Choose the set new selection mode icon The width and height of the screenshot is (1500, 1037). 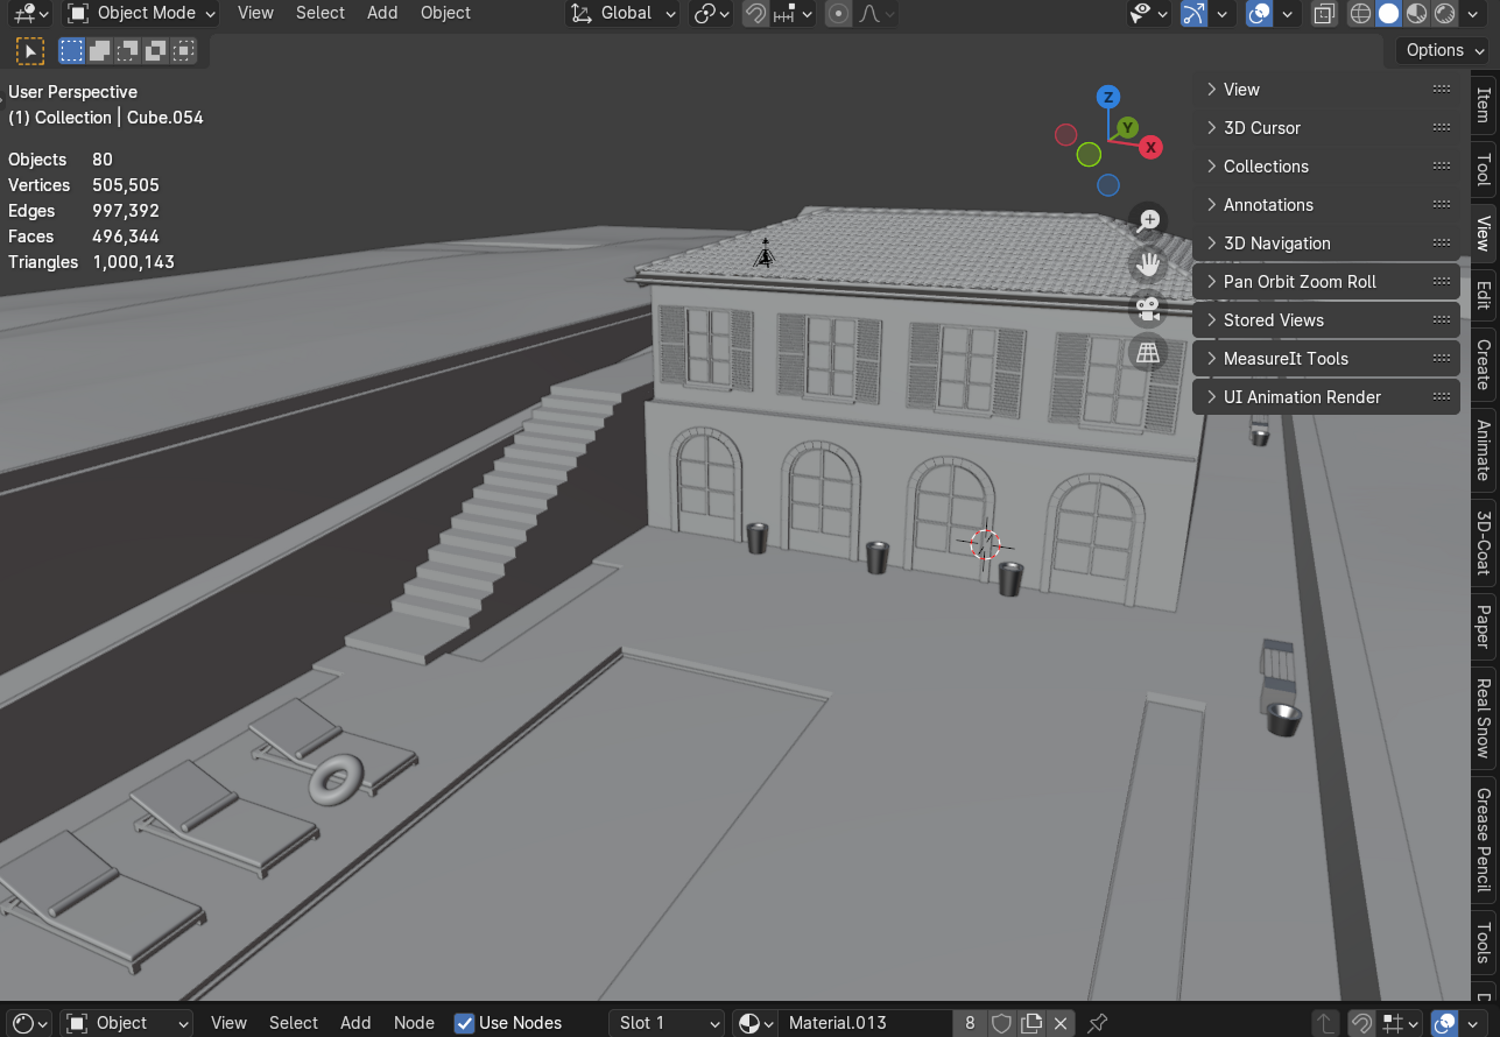click(71, 51)
